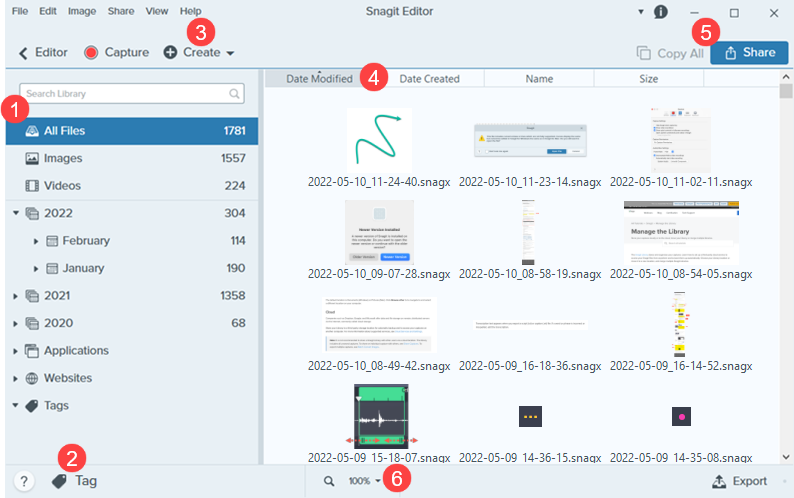Image resolution: width=794 pixels, height=498 pixels.
Task: Collapse the Tags tree node
Action: (16, 405)
